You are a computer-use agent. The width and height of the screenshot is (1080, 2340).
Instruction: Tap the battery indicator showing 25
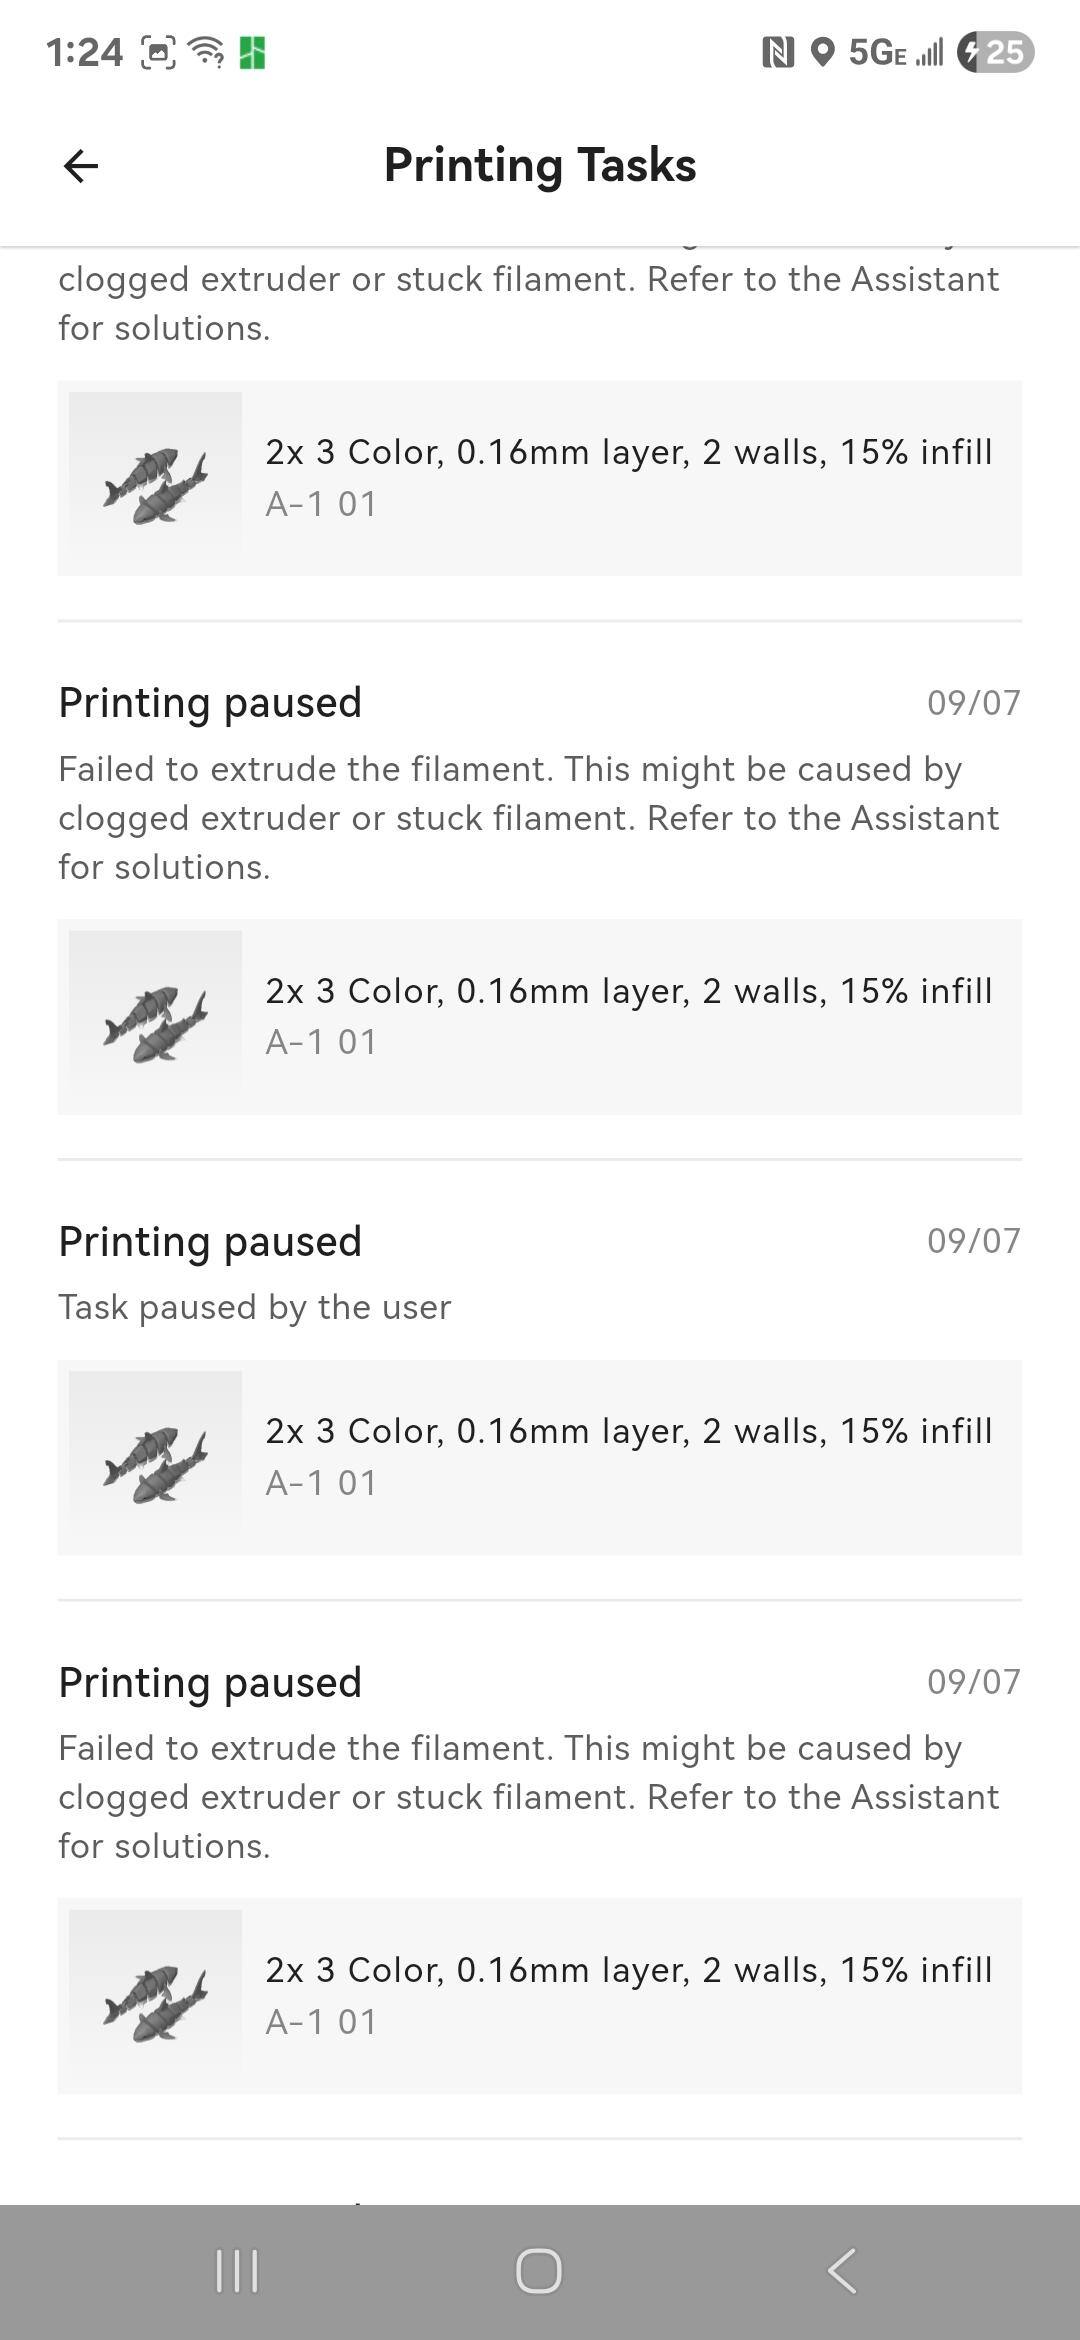[996, 52]
